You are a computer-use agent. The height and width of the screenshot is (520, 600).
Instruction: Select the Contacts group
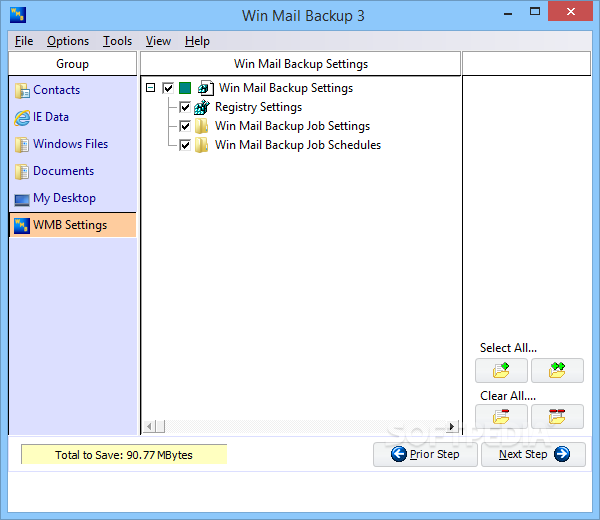(73, 90)
